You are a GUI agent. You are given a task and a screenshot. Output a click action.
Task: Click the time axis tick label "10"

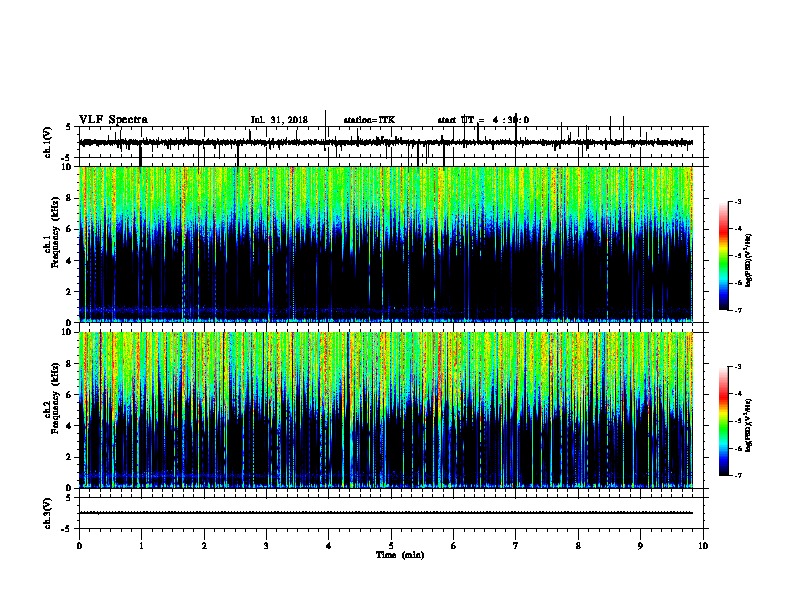(x=703, y=546)
